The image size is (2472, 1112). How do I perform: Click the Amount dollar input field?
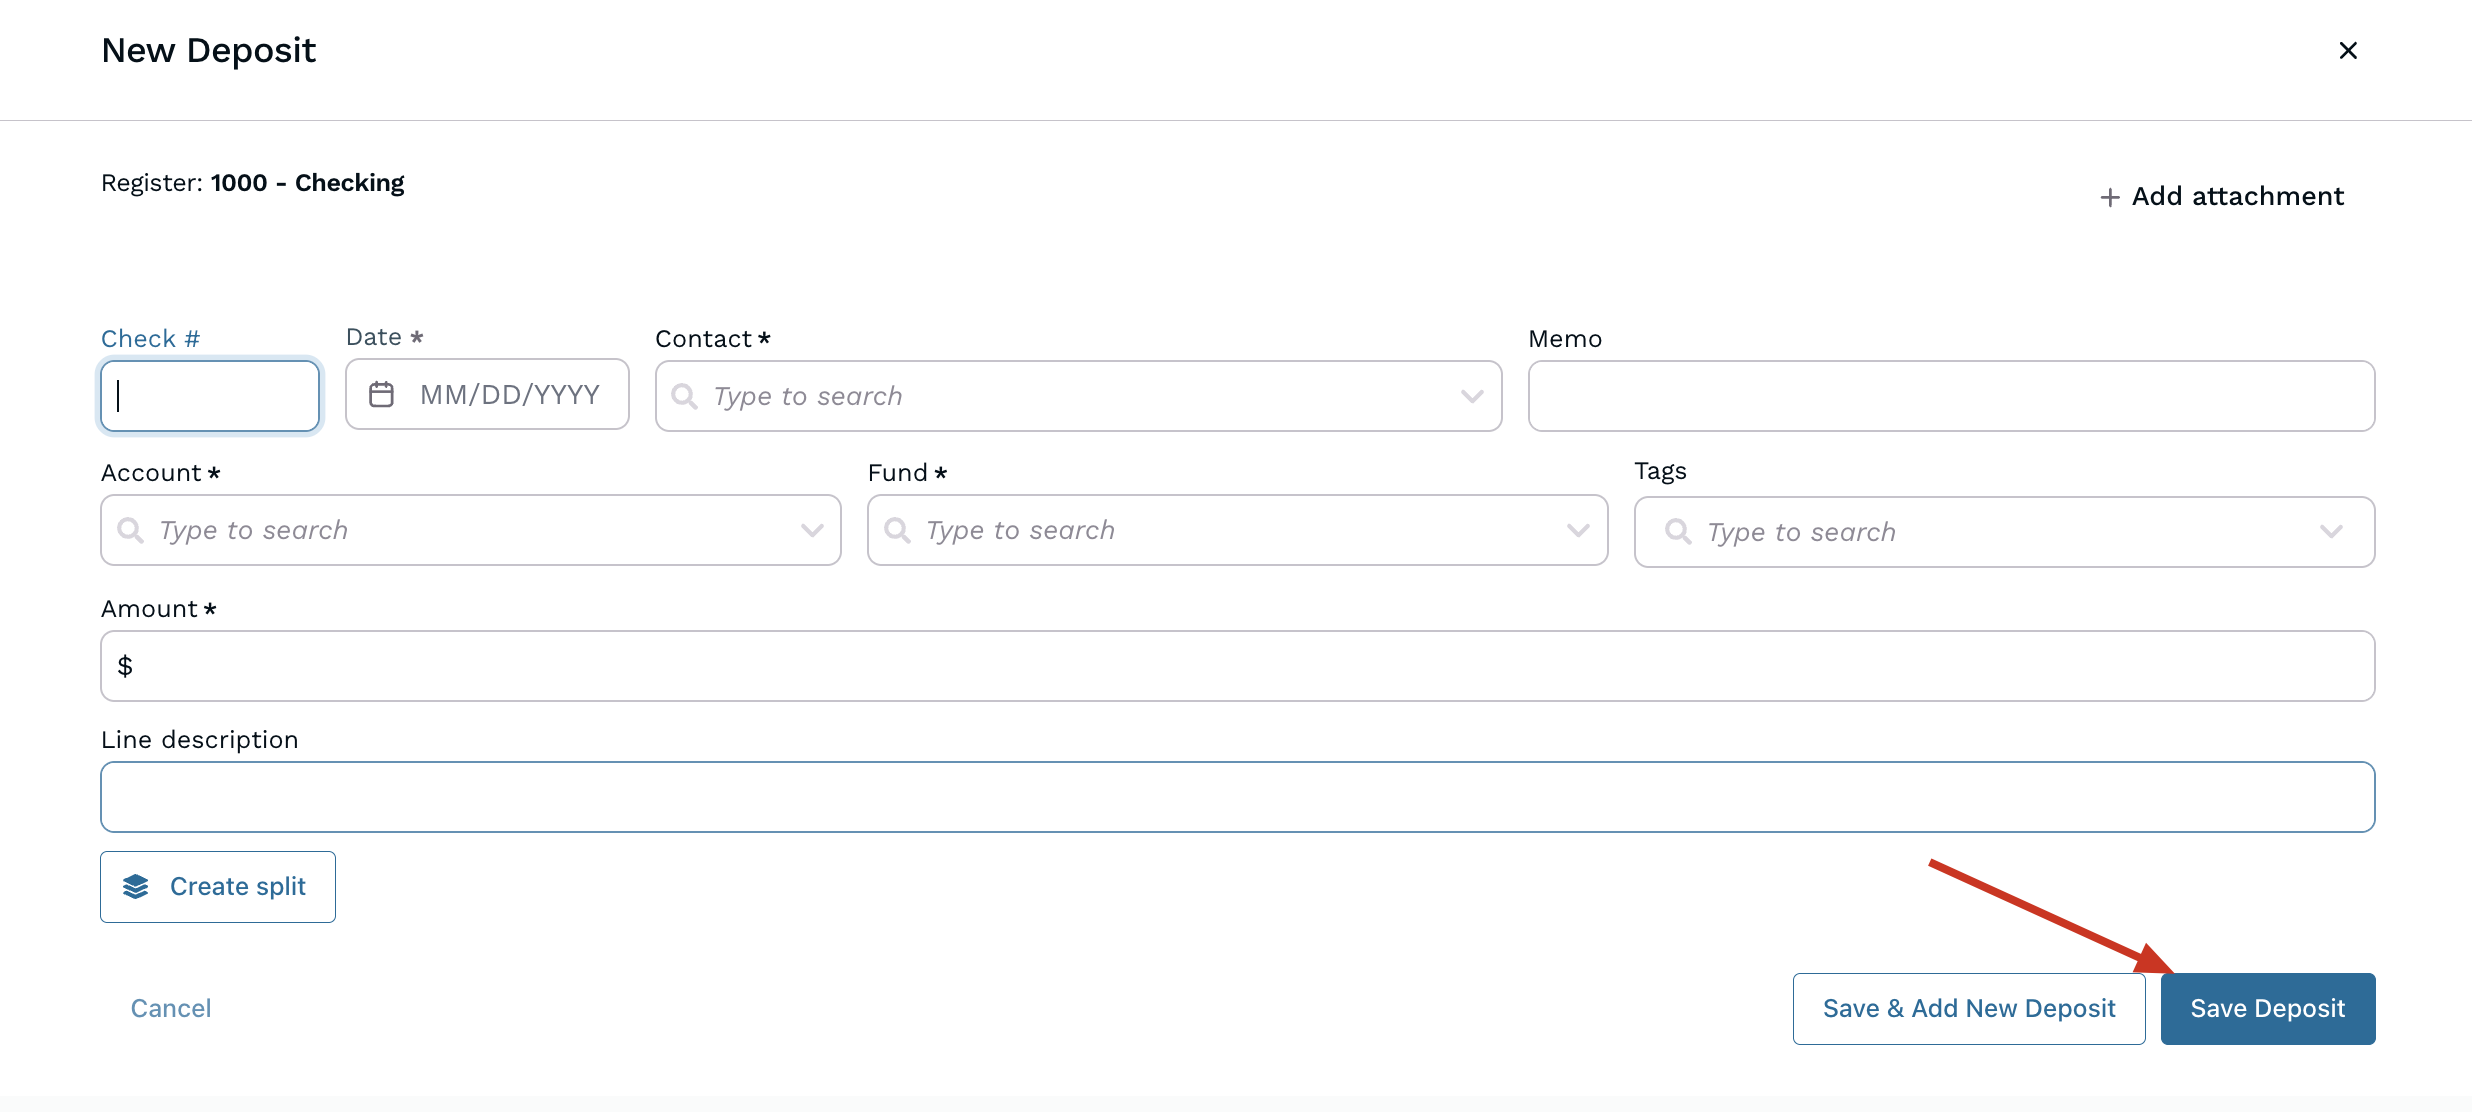pyautogui.click(x=1237, y=666)
